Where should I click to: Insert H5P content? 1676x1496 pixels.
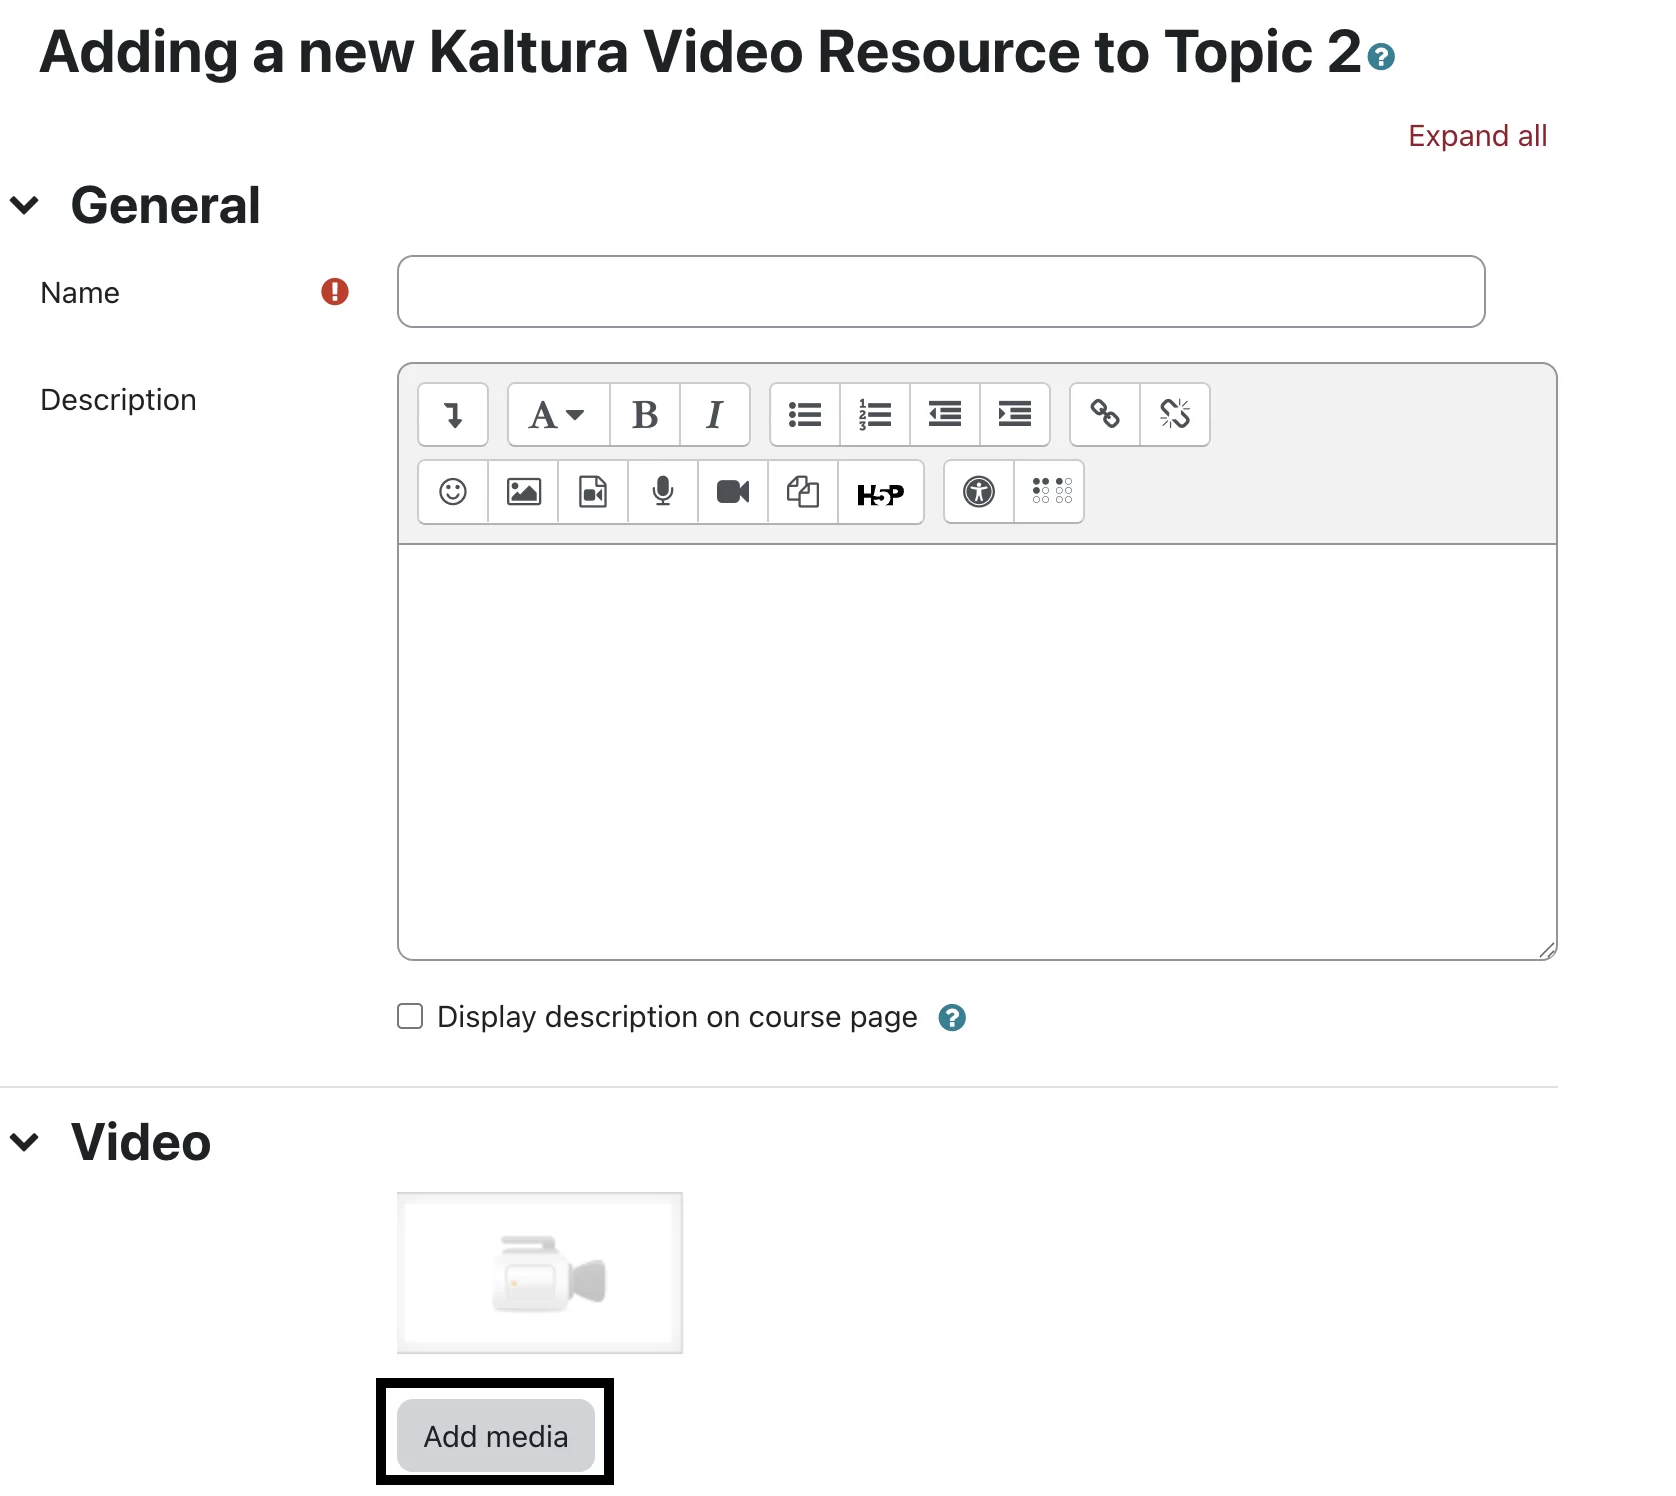pyautogui.click(x=880, y=492)
